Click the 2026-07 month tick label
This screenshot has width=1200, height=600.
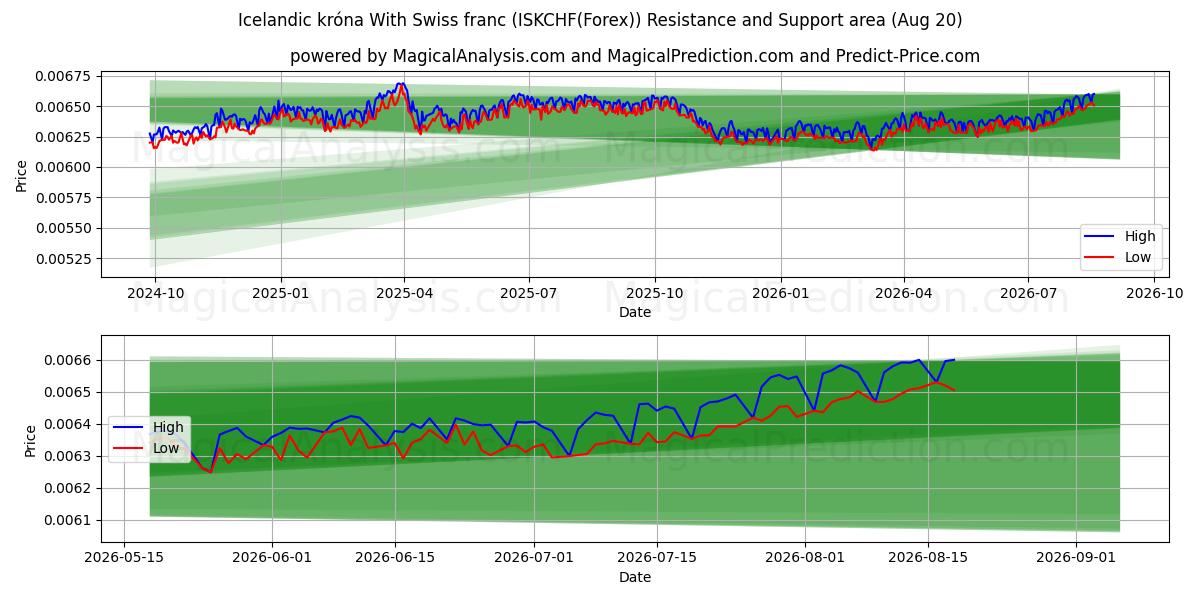pyautogui.click(x=1028, y=294)
